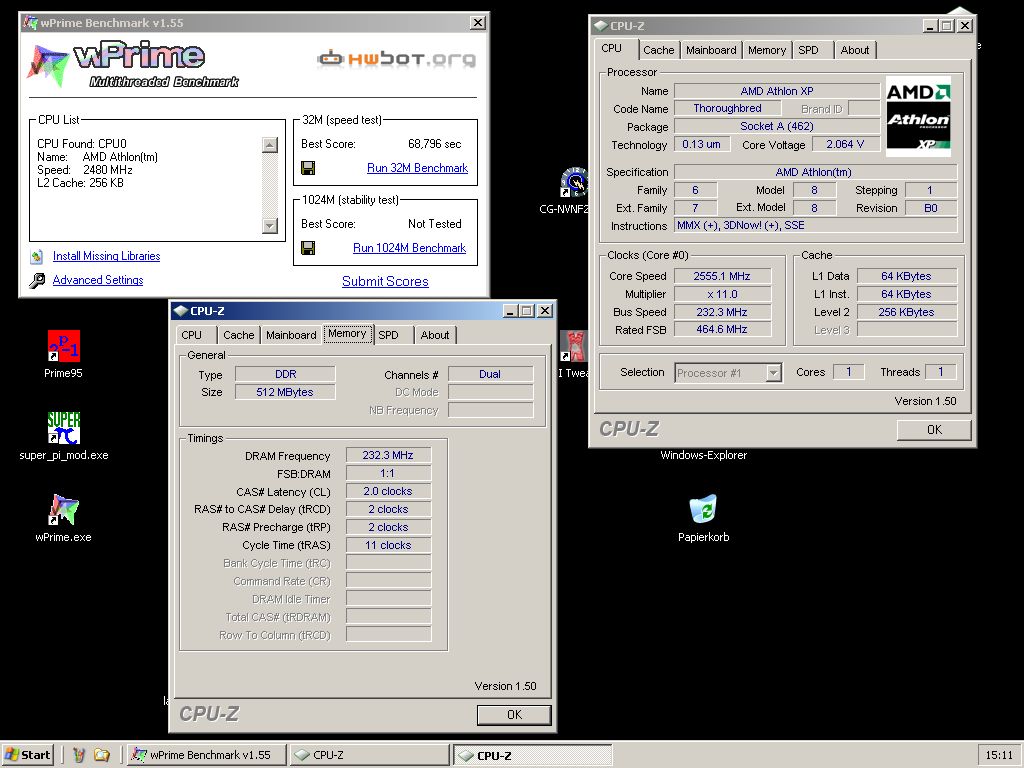Click the Multiplier value x 11.0

(x=722, y=295)
